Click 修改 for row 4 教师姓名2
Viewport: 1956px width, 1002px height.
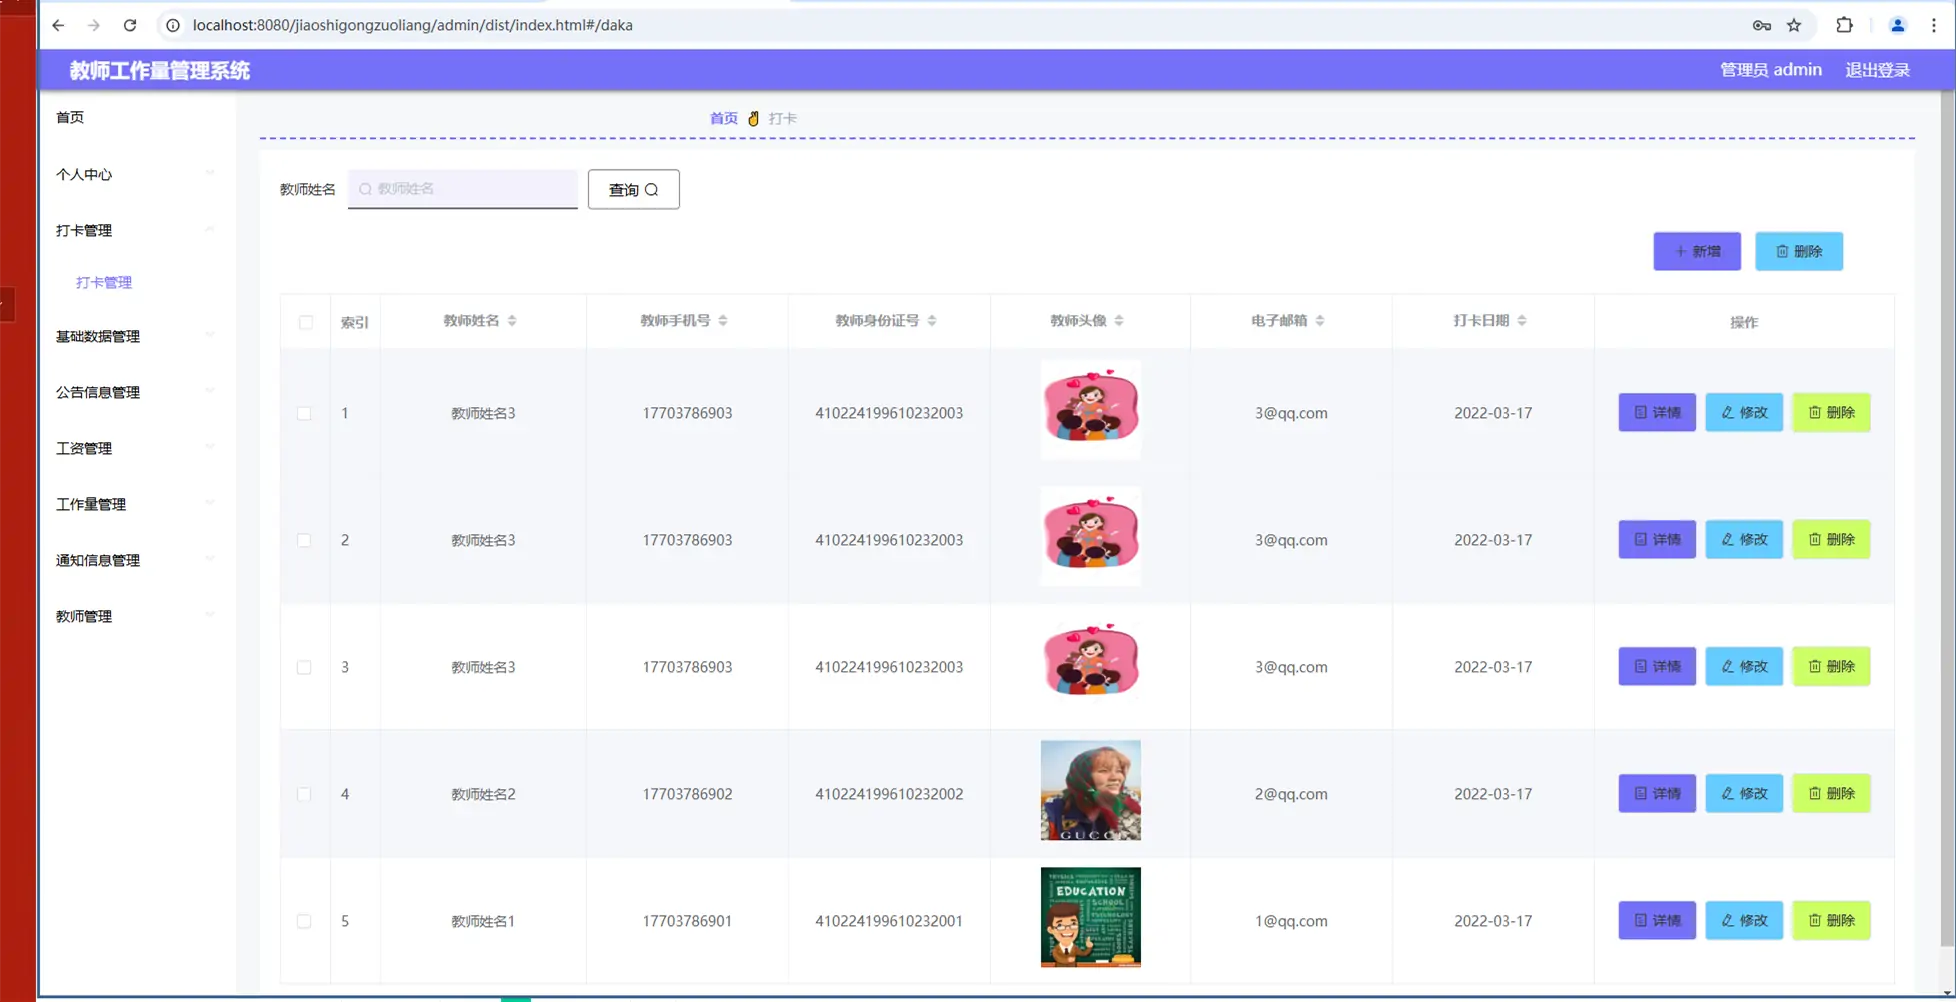pos(1744,793)
